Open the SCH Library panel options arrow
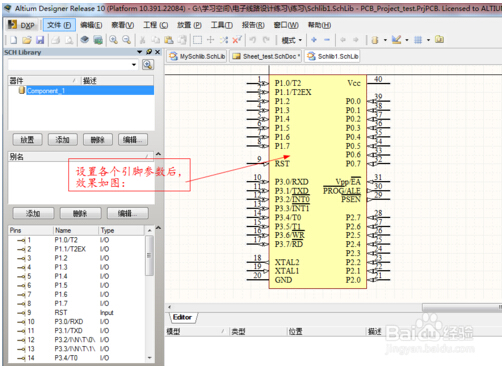 (140, 52)
